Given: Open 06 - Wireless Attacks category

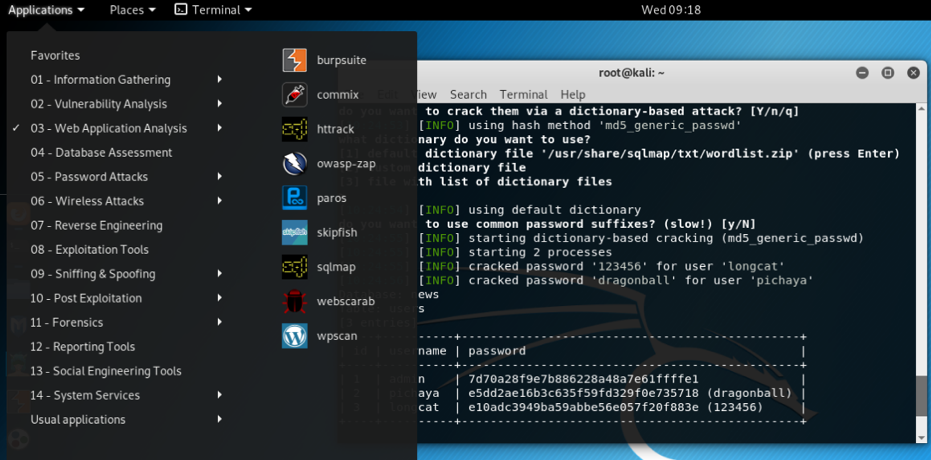Looking at the screenshot, I should click(87, 201).
